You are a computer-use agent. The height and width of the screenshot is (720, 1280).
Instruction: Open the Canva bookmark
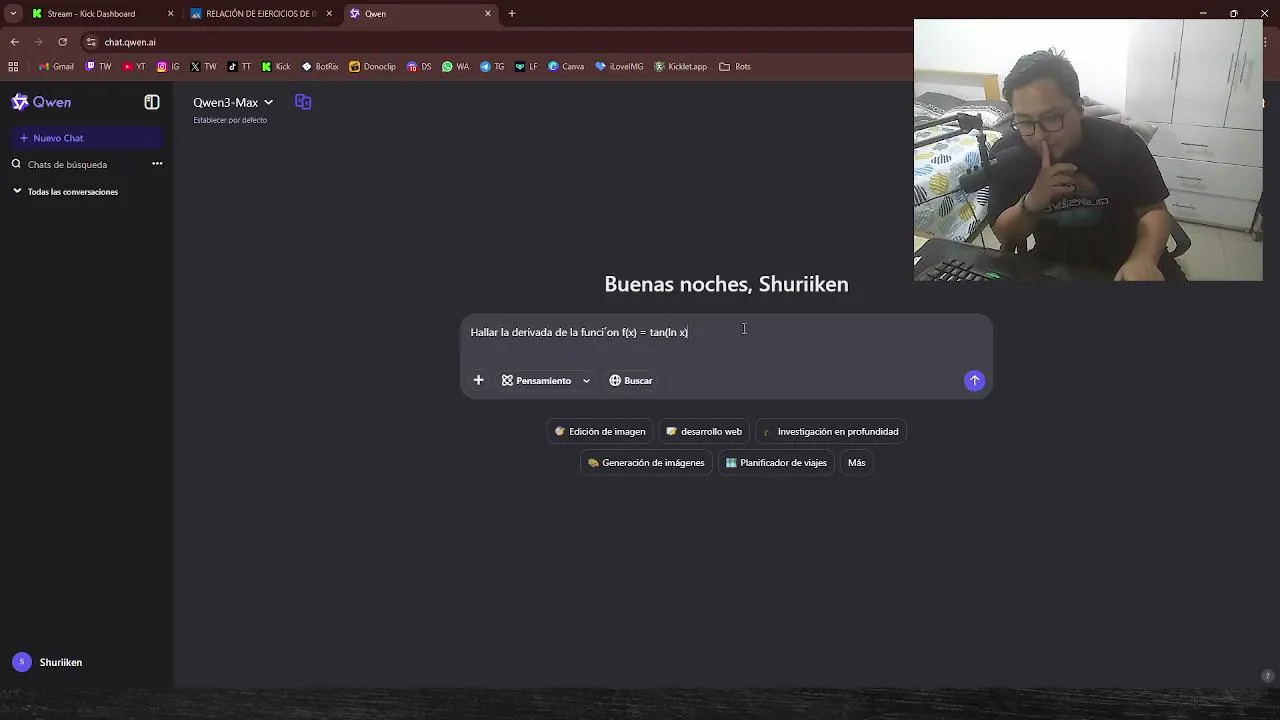pyautogui.click(x=566, y=67)
